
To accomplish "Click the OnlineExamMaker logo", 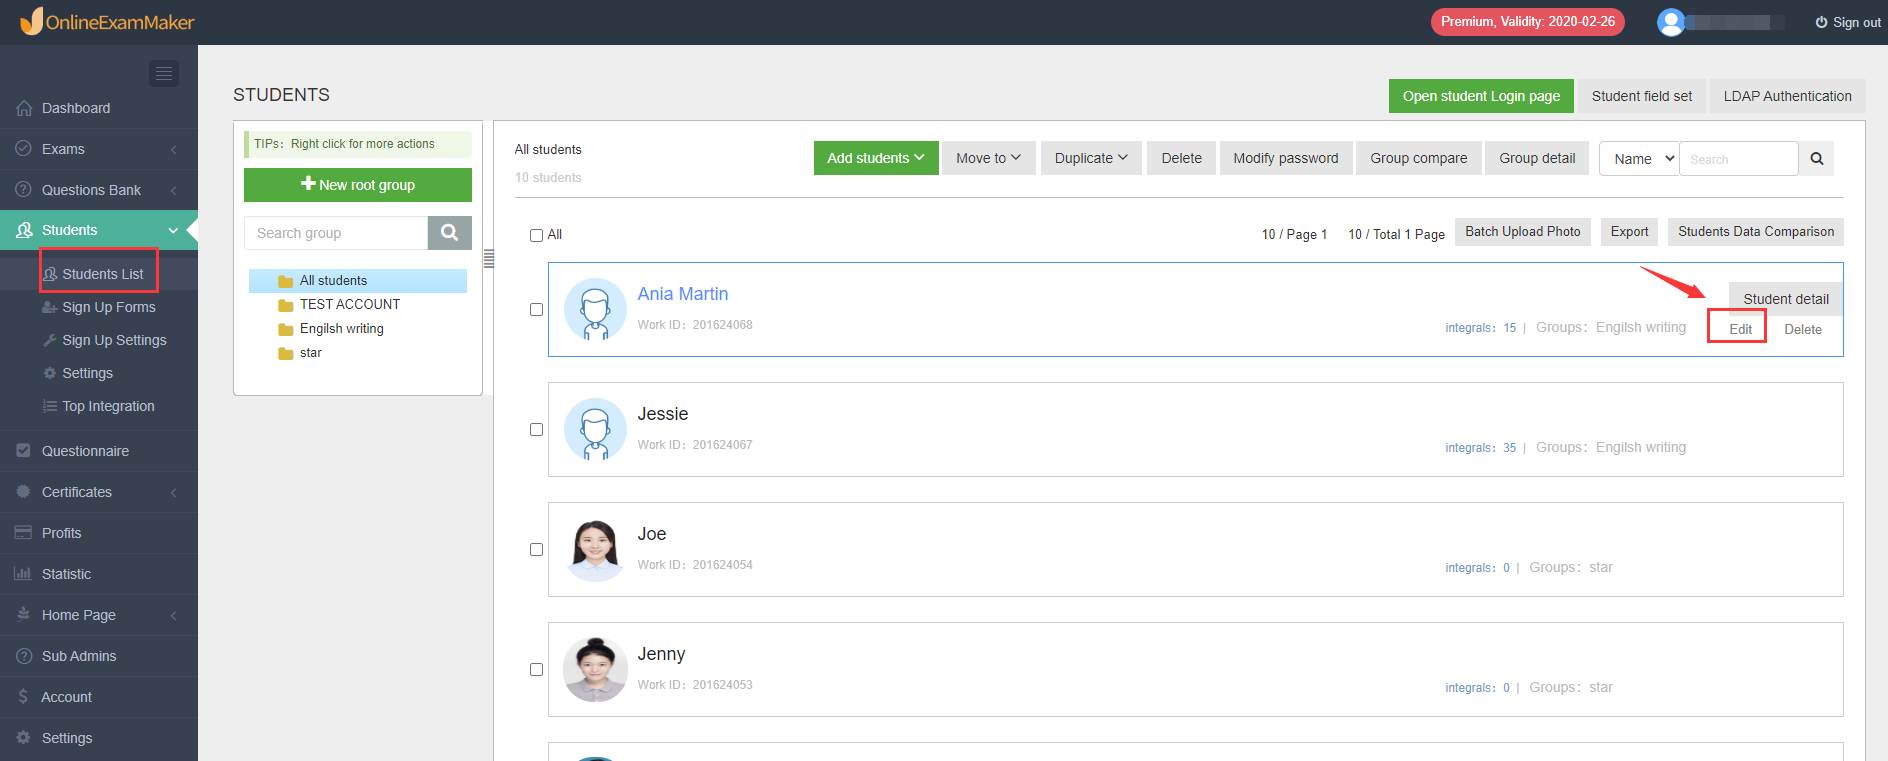I will point(107,21).
